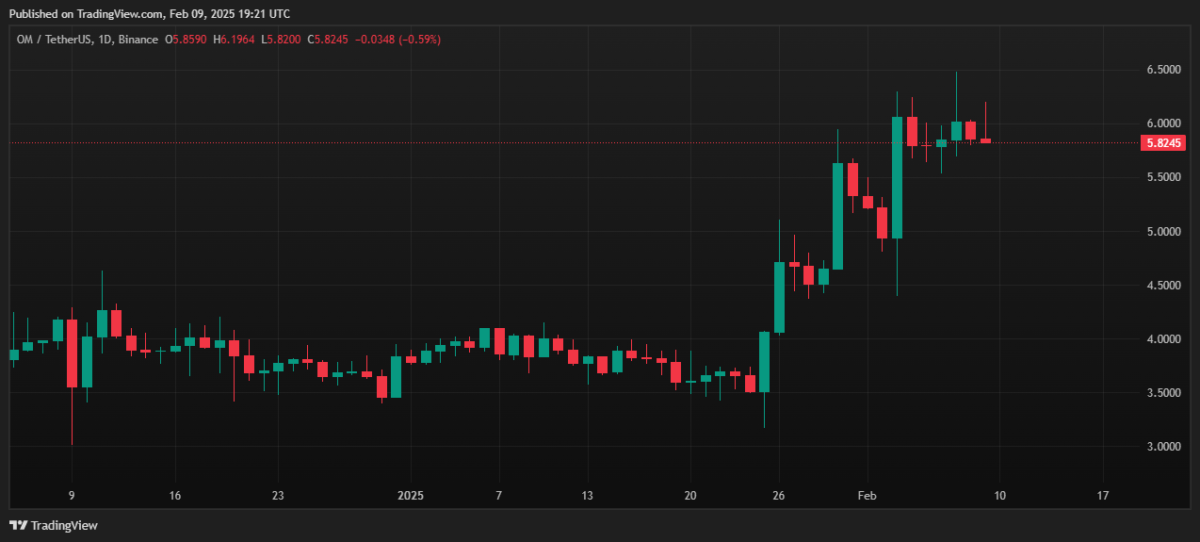Click the current price label 5.8245
The width and height of the screenshot is (1200, 542).
click(1163, 143)
